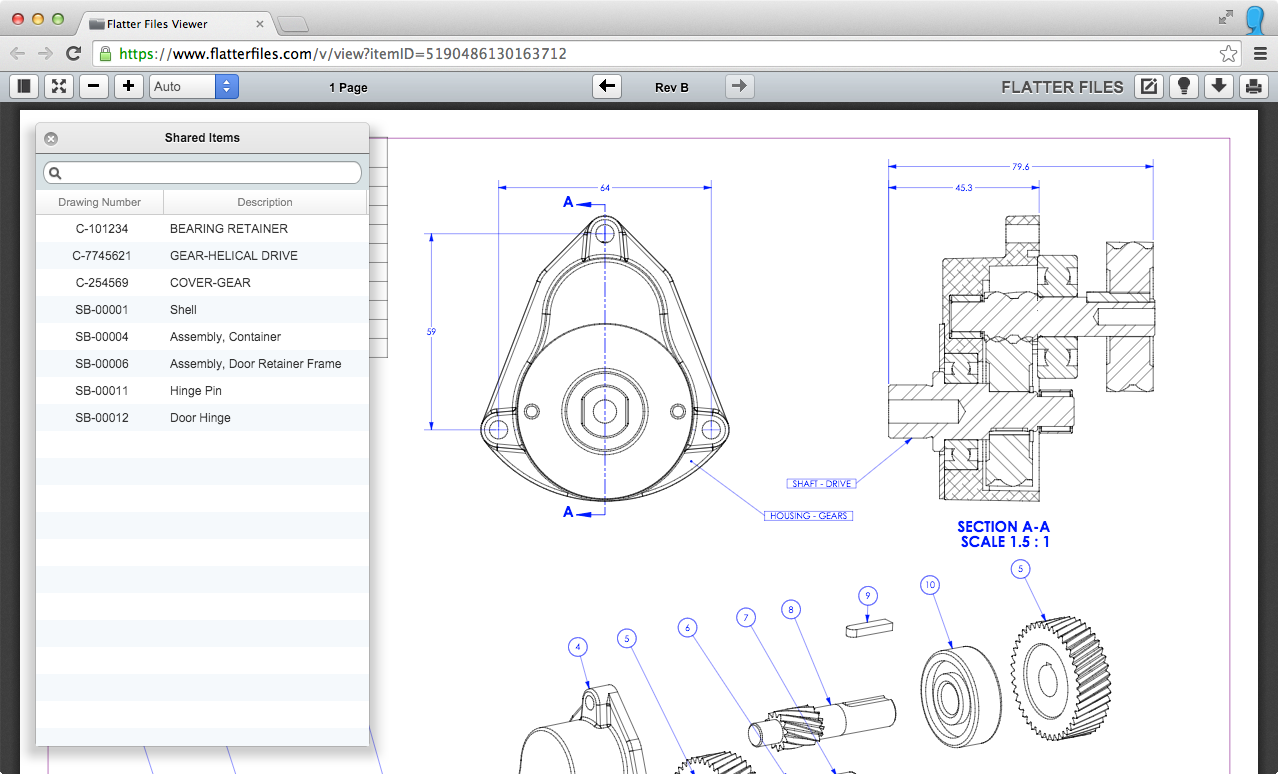Click balloon number 7 in drawing

pyautogui.click(x=745, y=617)
